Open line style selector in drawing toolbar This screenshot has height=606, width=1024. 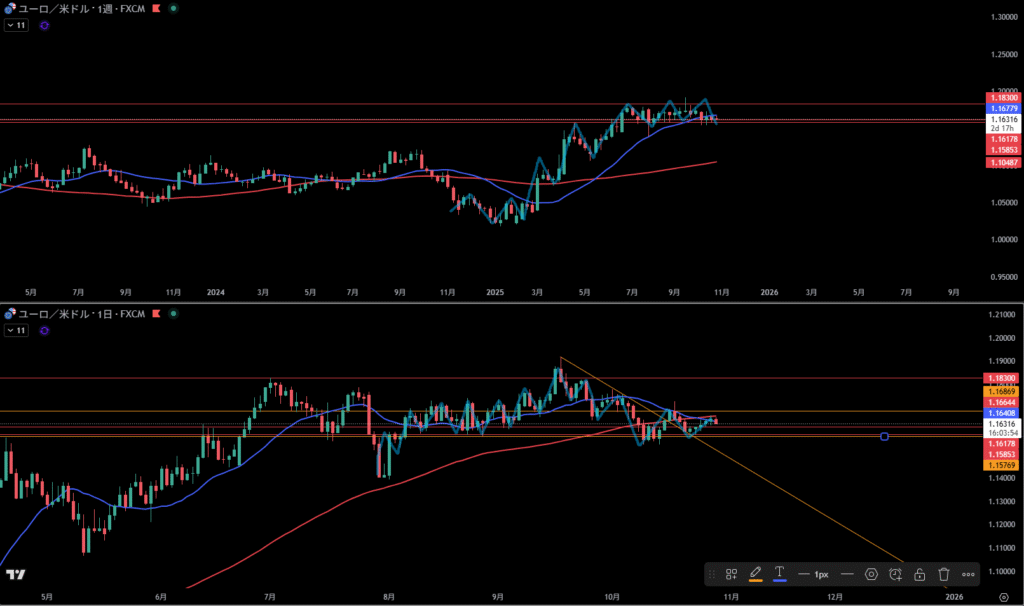click(x=846, y=574)
